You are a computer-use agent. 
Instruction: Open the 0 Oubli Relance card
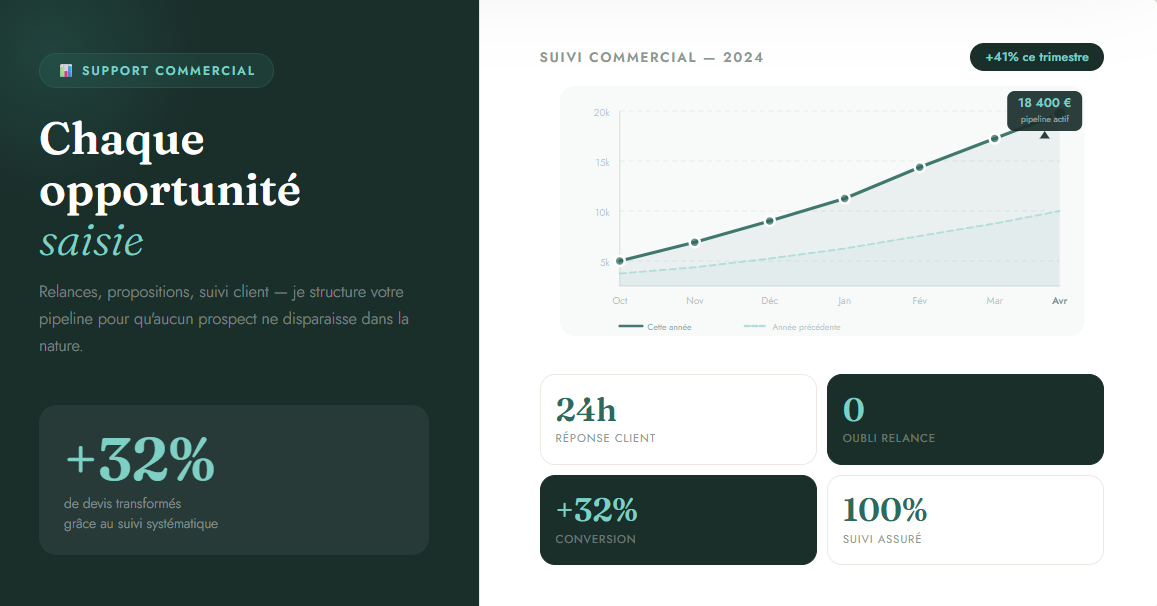(x=965, y=419)
